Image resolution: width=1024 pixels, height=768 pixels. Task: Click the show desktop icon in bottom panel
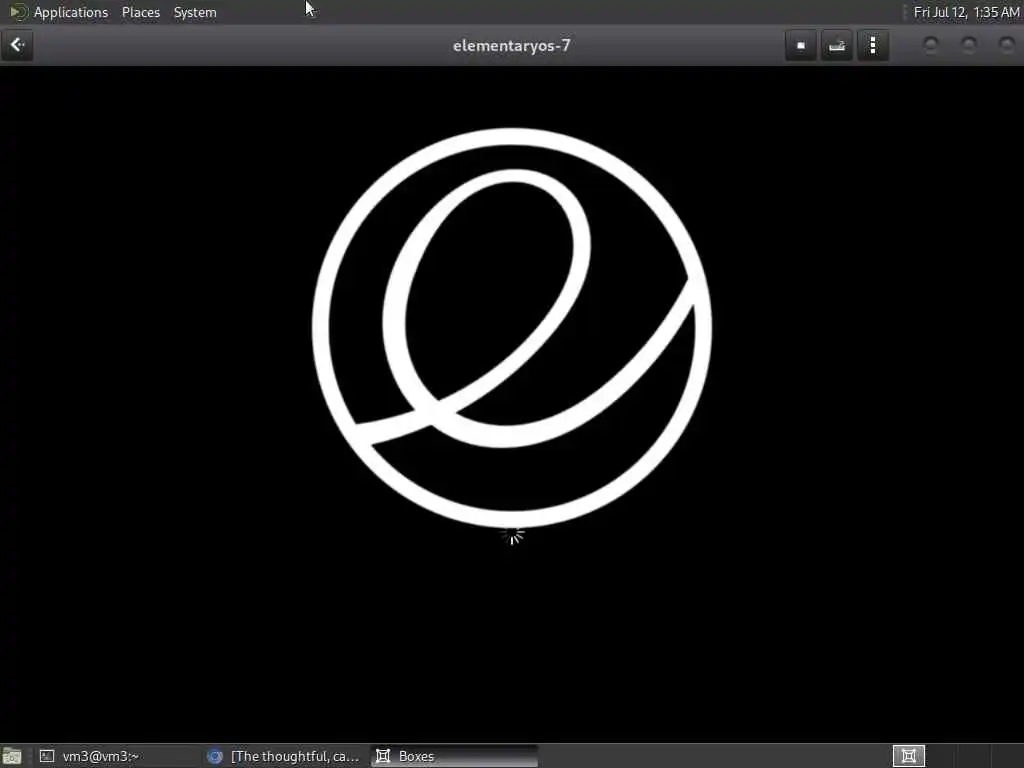click(12, 756)
